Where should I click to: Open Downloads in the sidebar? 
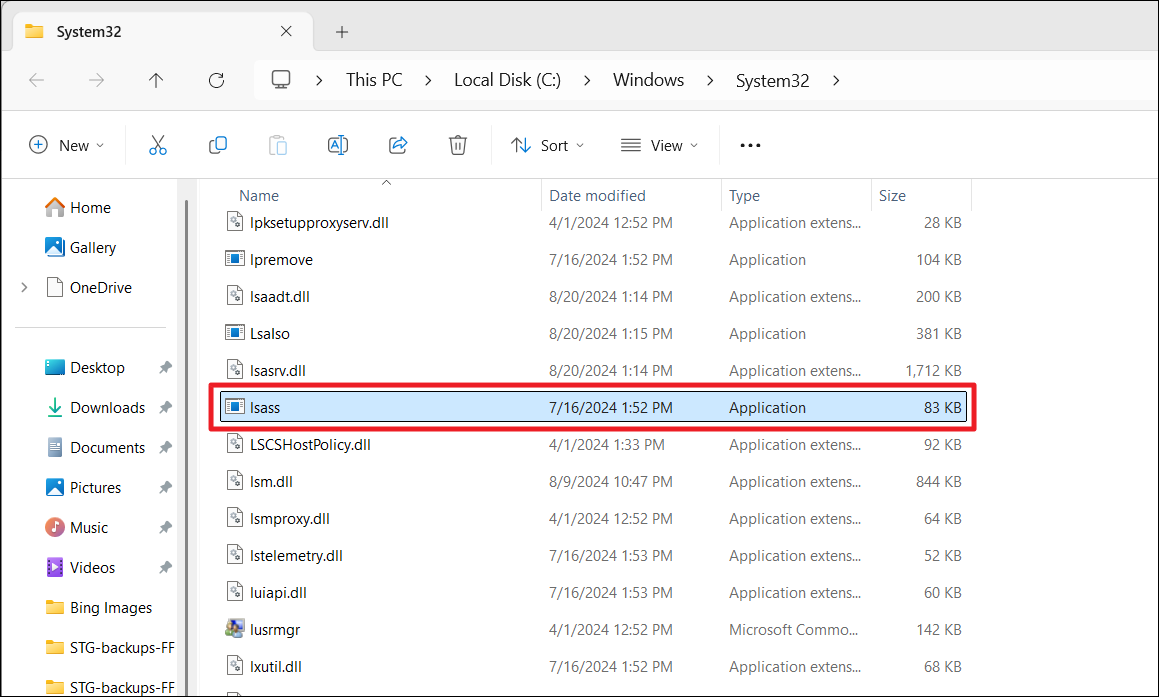[x=107, y=408]
